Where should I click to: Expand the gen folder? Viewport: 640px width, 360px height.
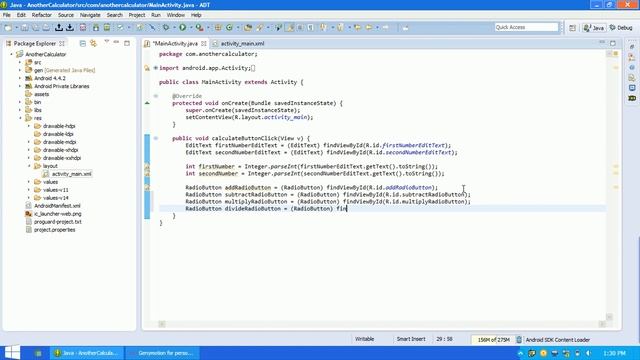pyautogui.click(x=20, y=70)
